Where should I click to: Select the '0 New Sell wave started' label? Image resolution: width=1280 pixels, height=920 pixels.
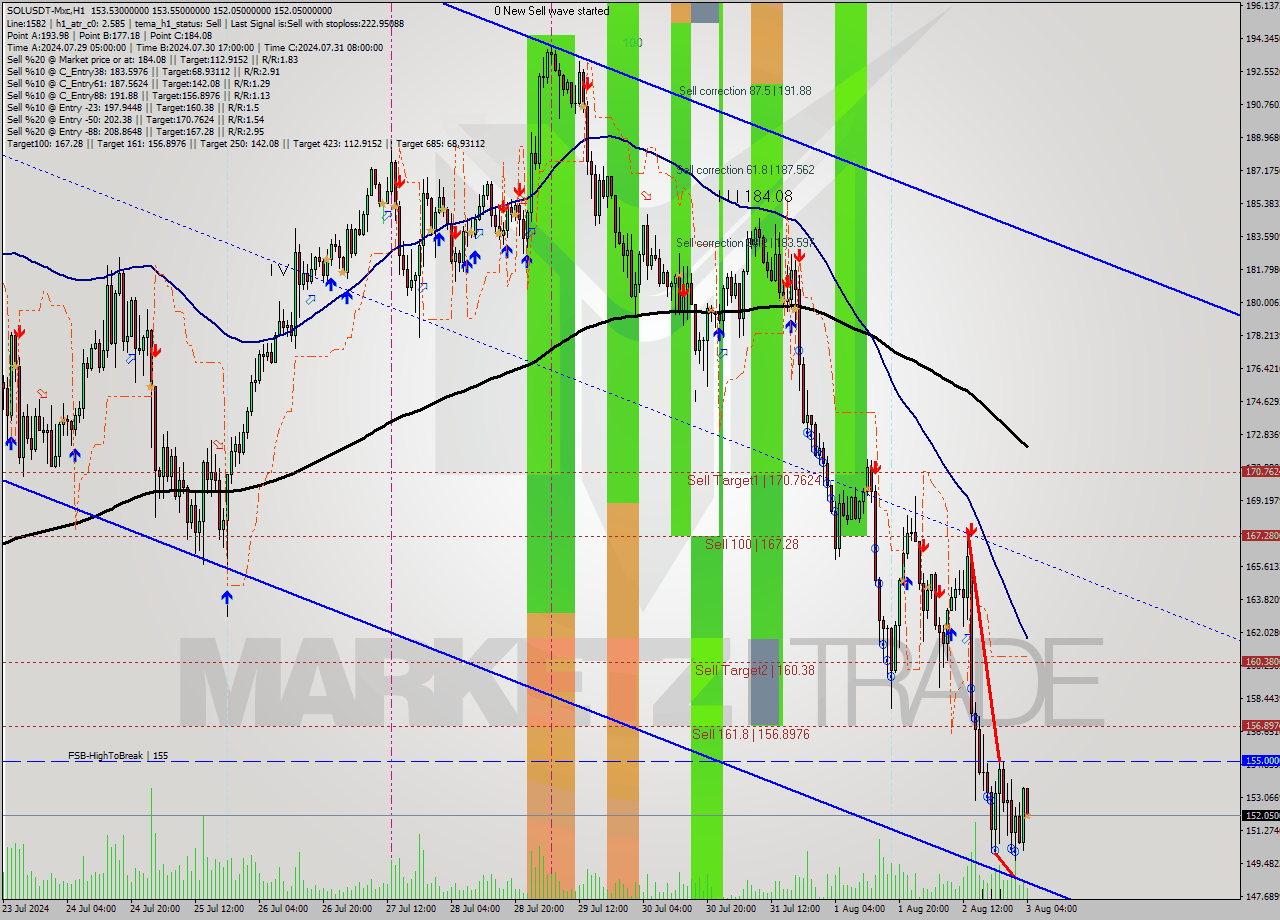coord(551,11)
